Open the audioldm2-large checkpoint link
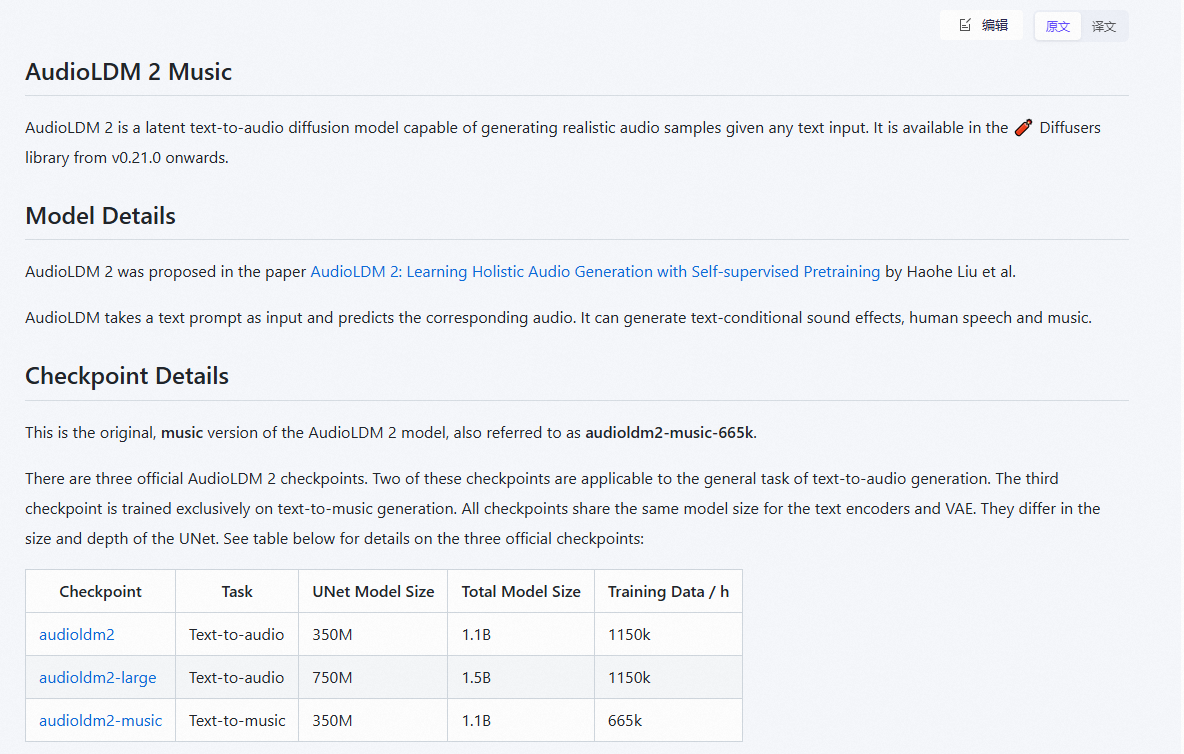 [98, 678]
